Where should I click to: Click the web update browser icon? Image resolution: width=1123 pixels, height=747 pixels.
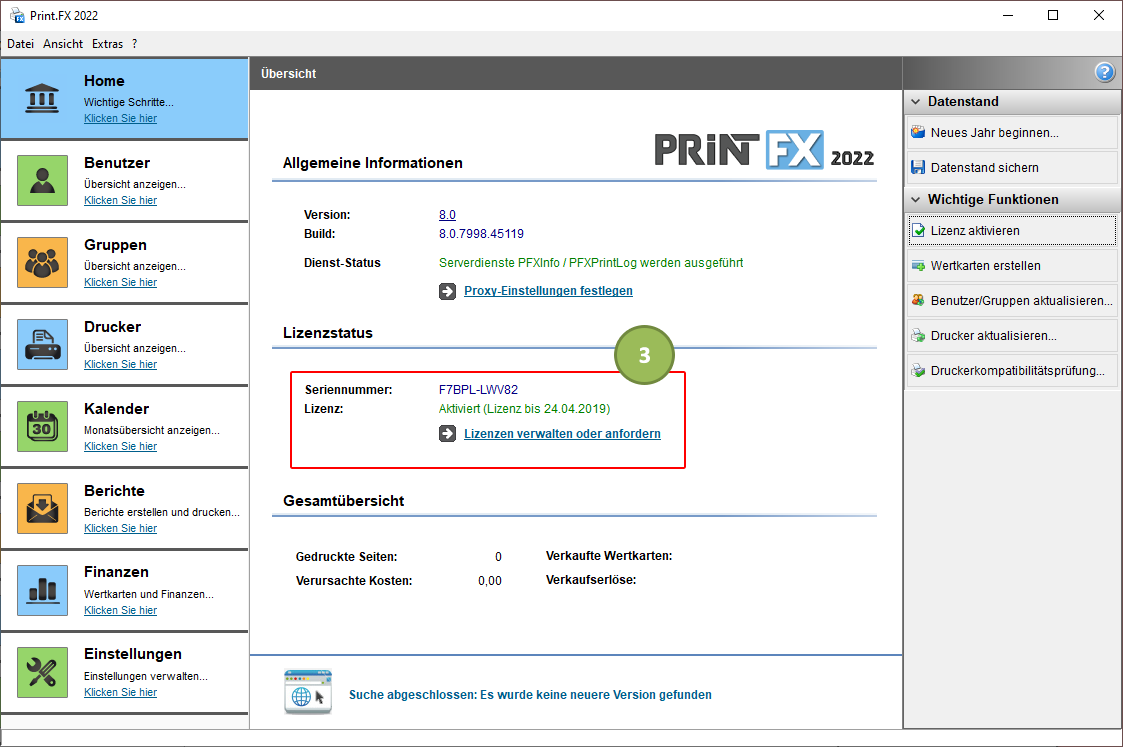click(308, 692)
